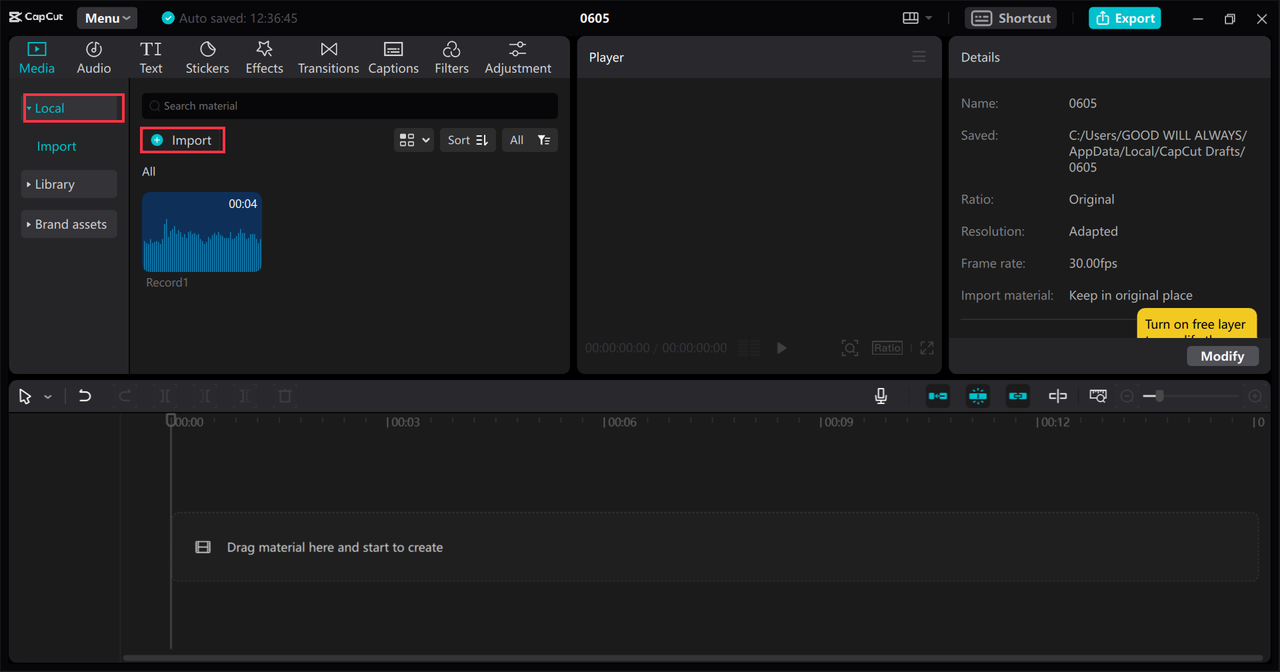Go to the Stickers tab
The image size is (1280, 672).
[207, 58]
